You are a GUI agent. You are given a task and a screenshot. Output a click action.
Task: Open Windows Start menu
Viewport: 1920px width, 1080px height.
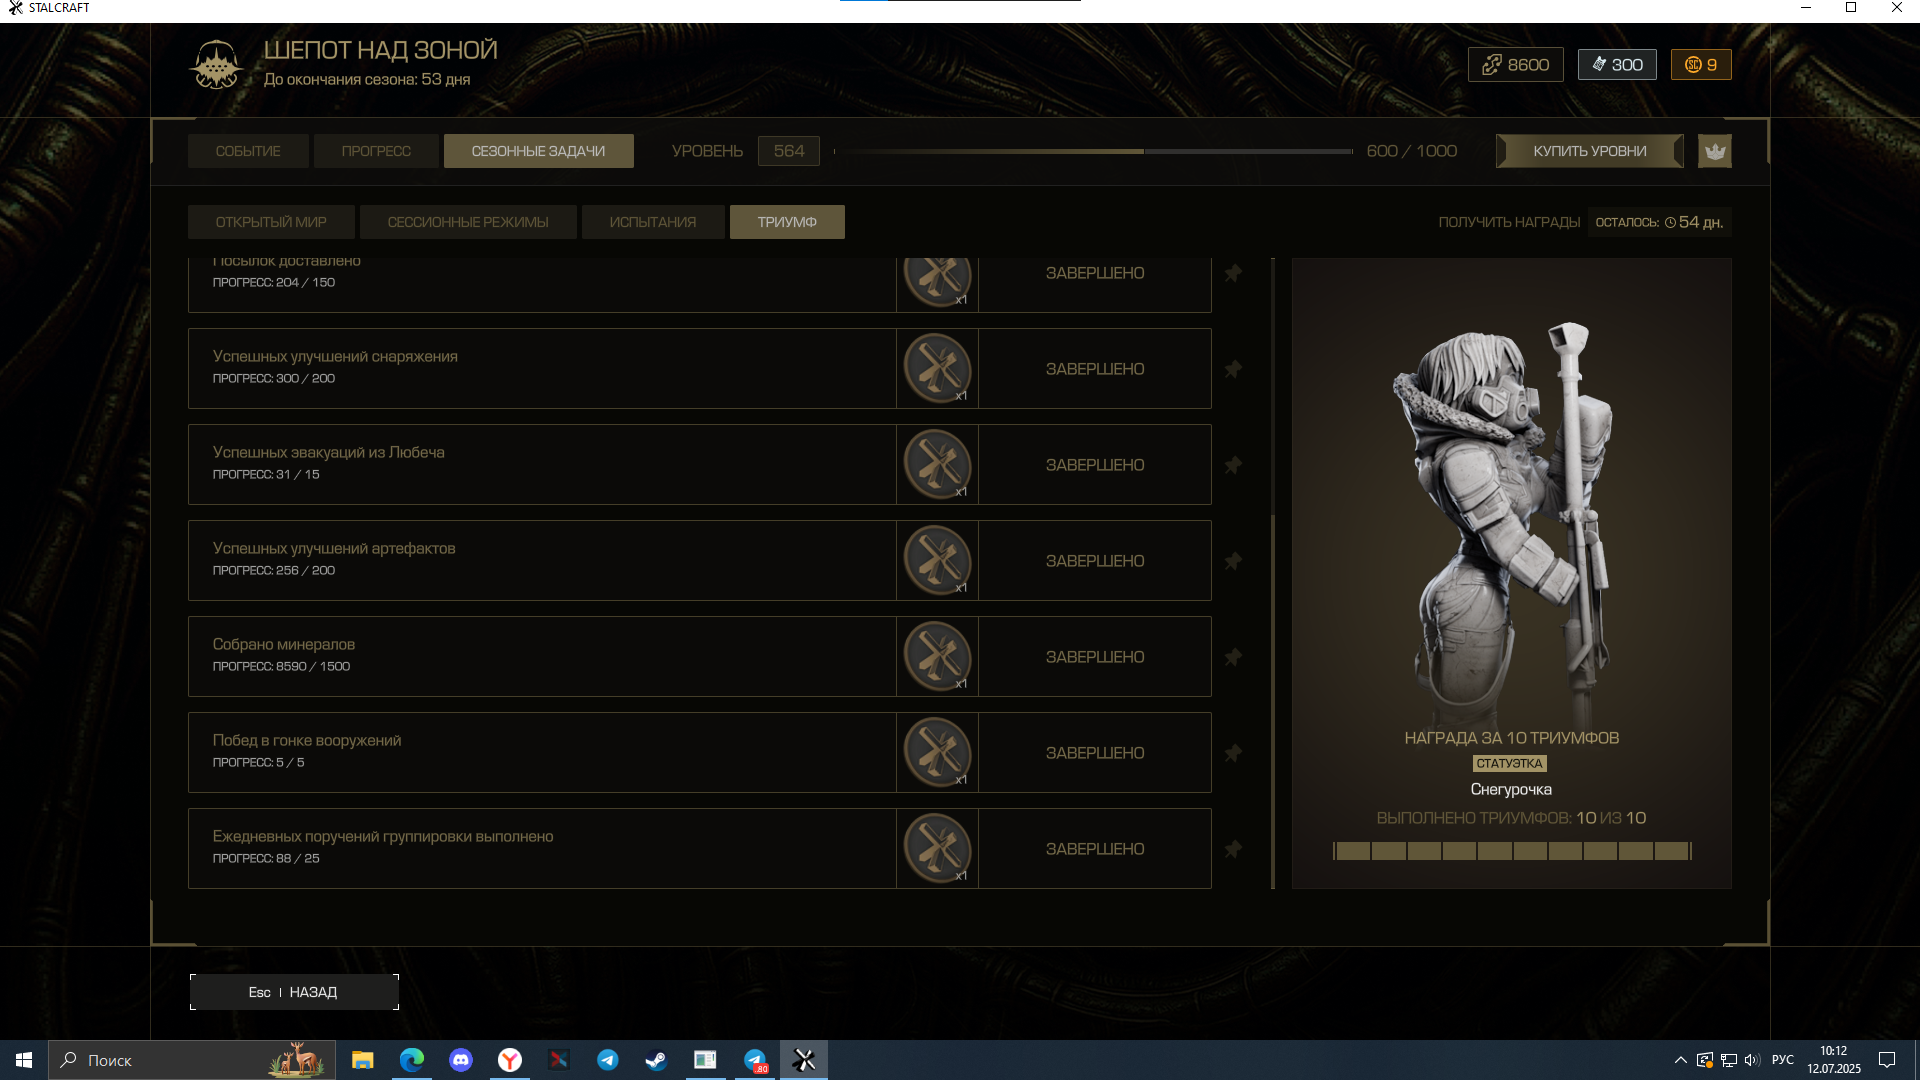(x=24, y=1060)
